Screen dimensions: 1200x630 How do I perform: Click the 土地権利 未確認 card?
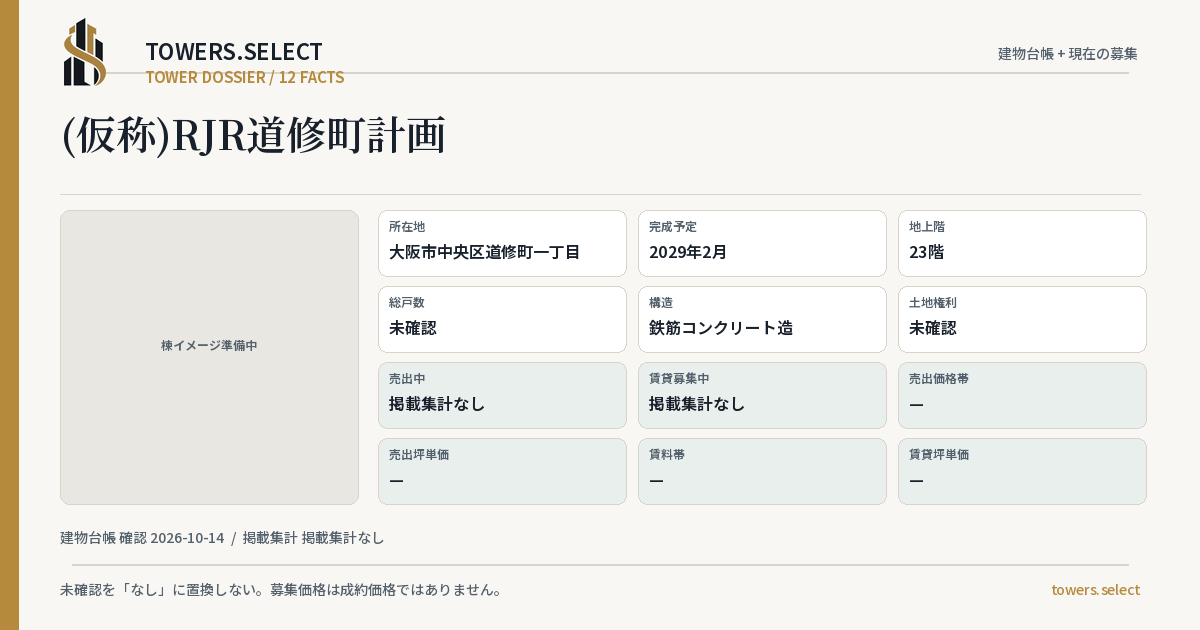(x=1022, y=319)
